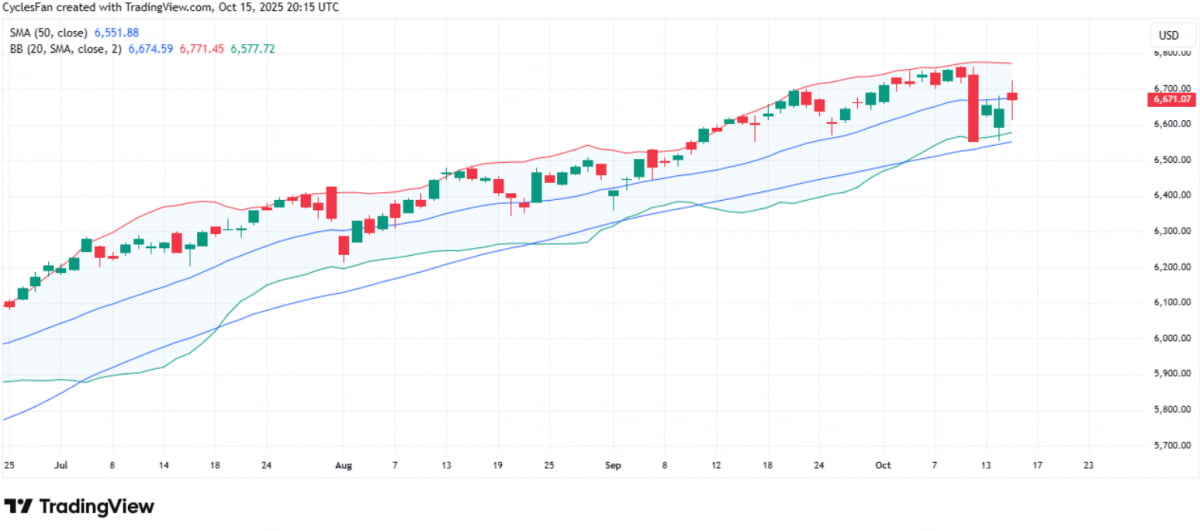Click the BB lower band value 6,577.72
Viewport: 1200px width, 531px height.
(x=254, y=48)
